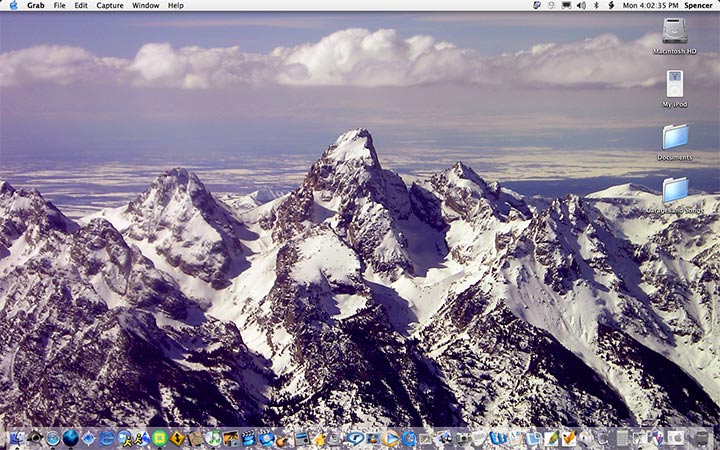
Task: Click the green circle dock icon
Action: tap(159, 439)
